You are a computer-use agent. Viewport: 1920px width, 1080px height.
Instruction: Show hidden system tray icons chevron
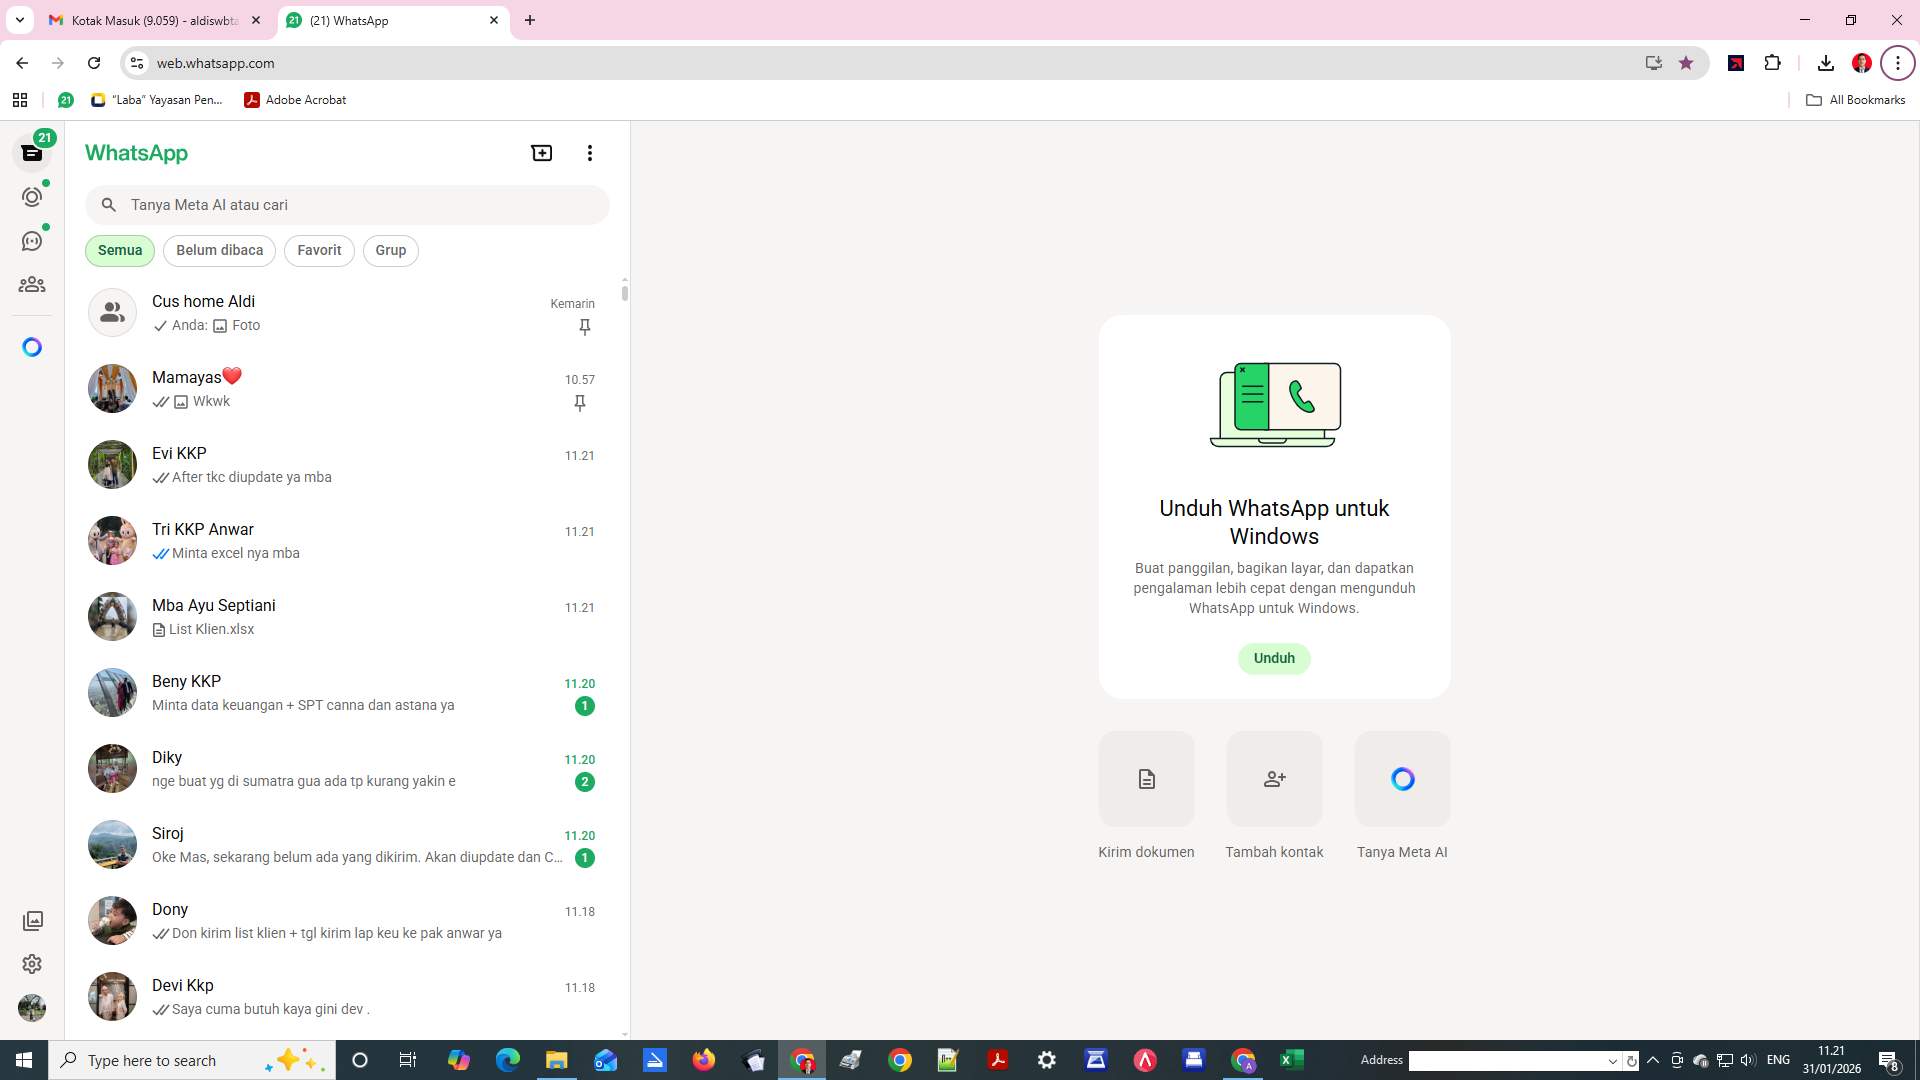pyautogui.click(x=1653, y=1060)
